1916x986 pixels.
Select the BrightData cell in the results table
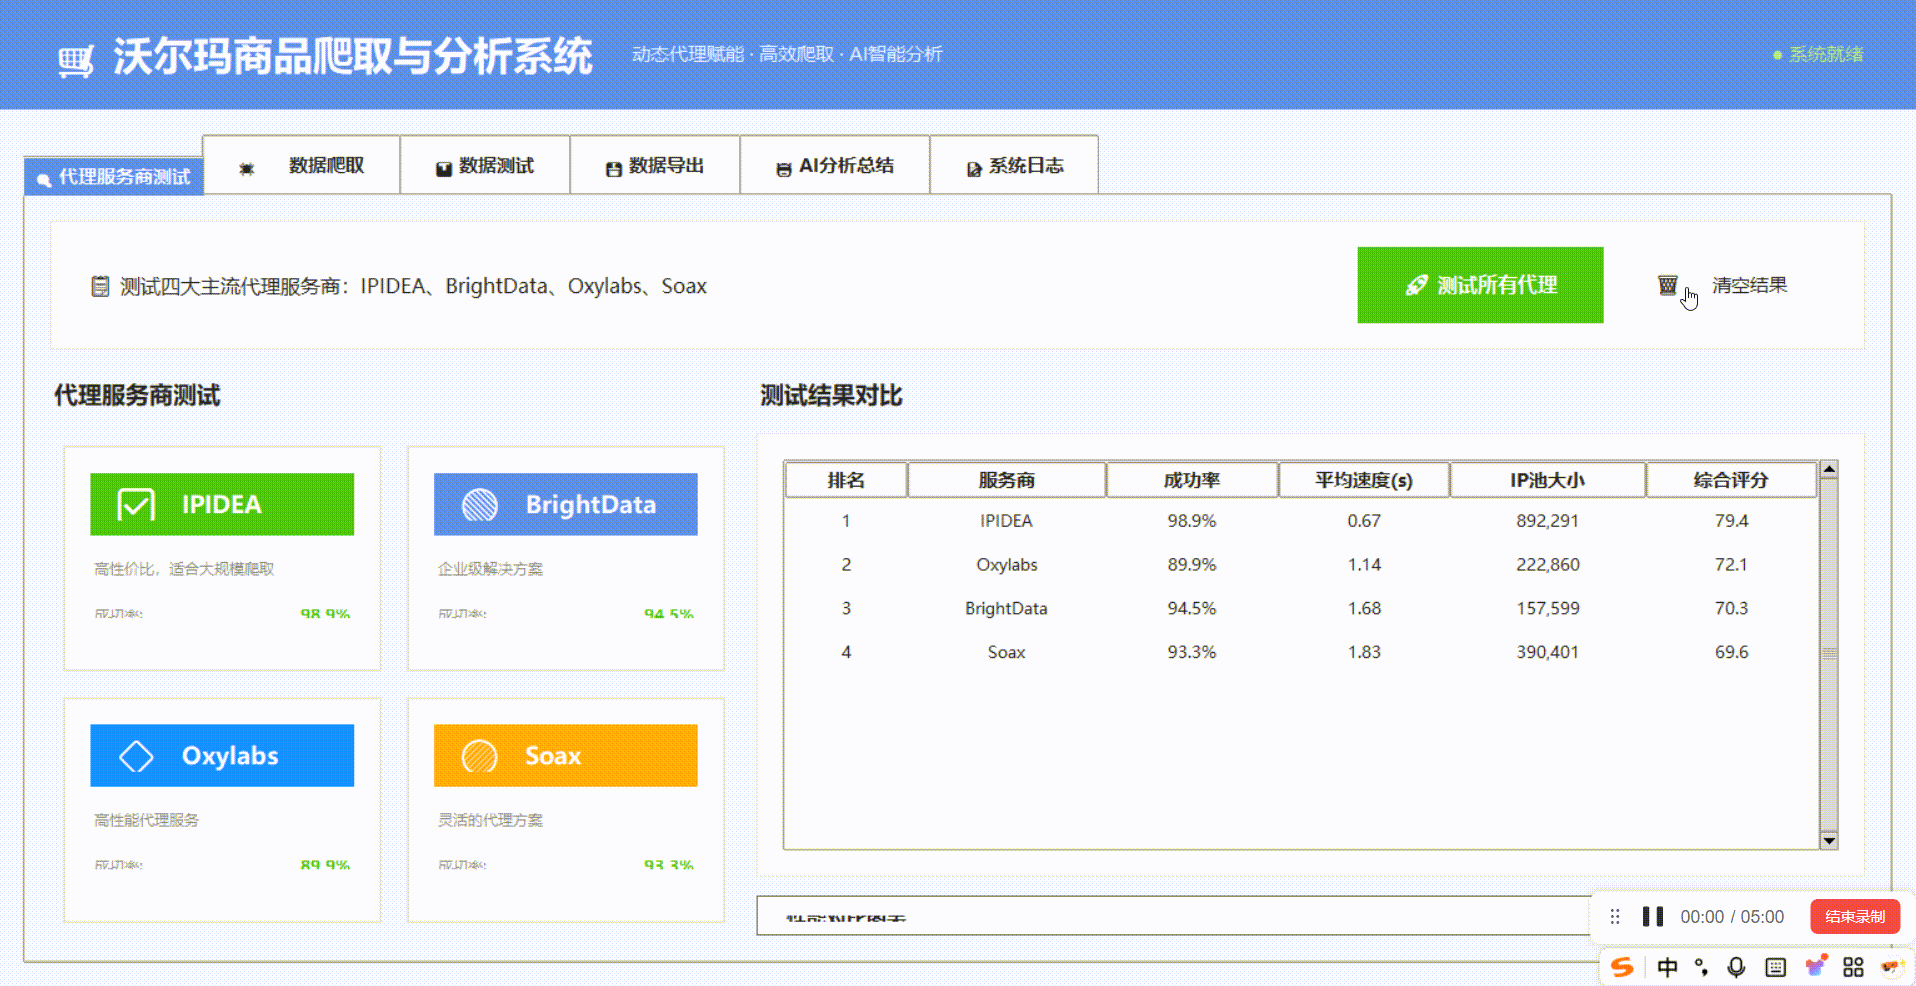pos(1006,609)
